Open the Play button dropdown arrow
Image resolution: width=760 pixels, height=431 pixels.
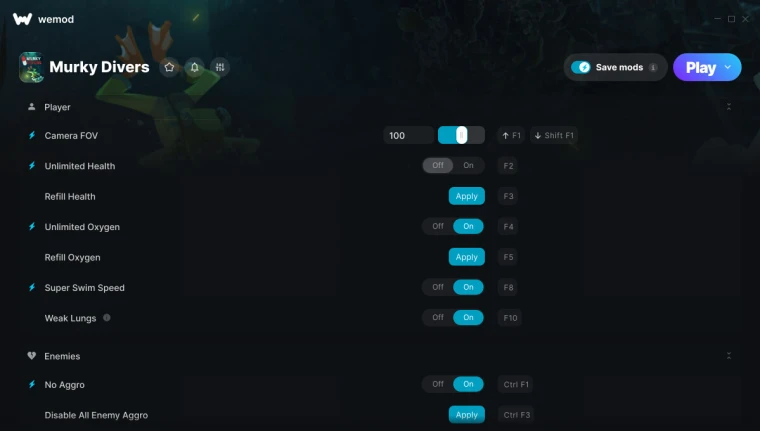[728, 67]
